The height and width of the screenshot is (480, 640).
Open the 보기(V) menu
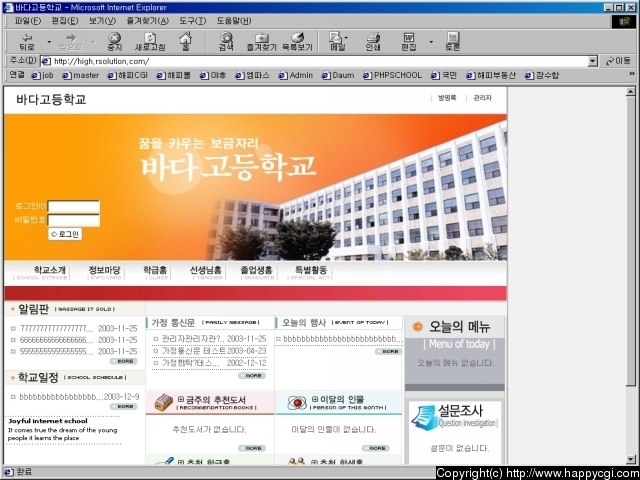102,21
